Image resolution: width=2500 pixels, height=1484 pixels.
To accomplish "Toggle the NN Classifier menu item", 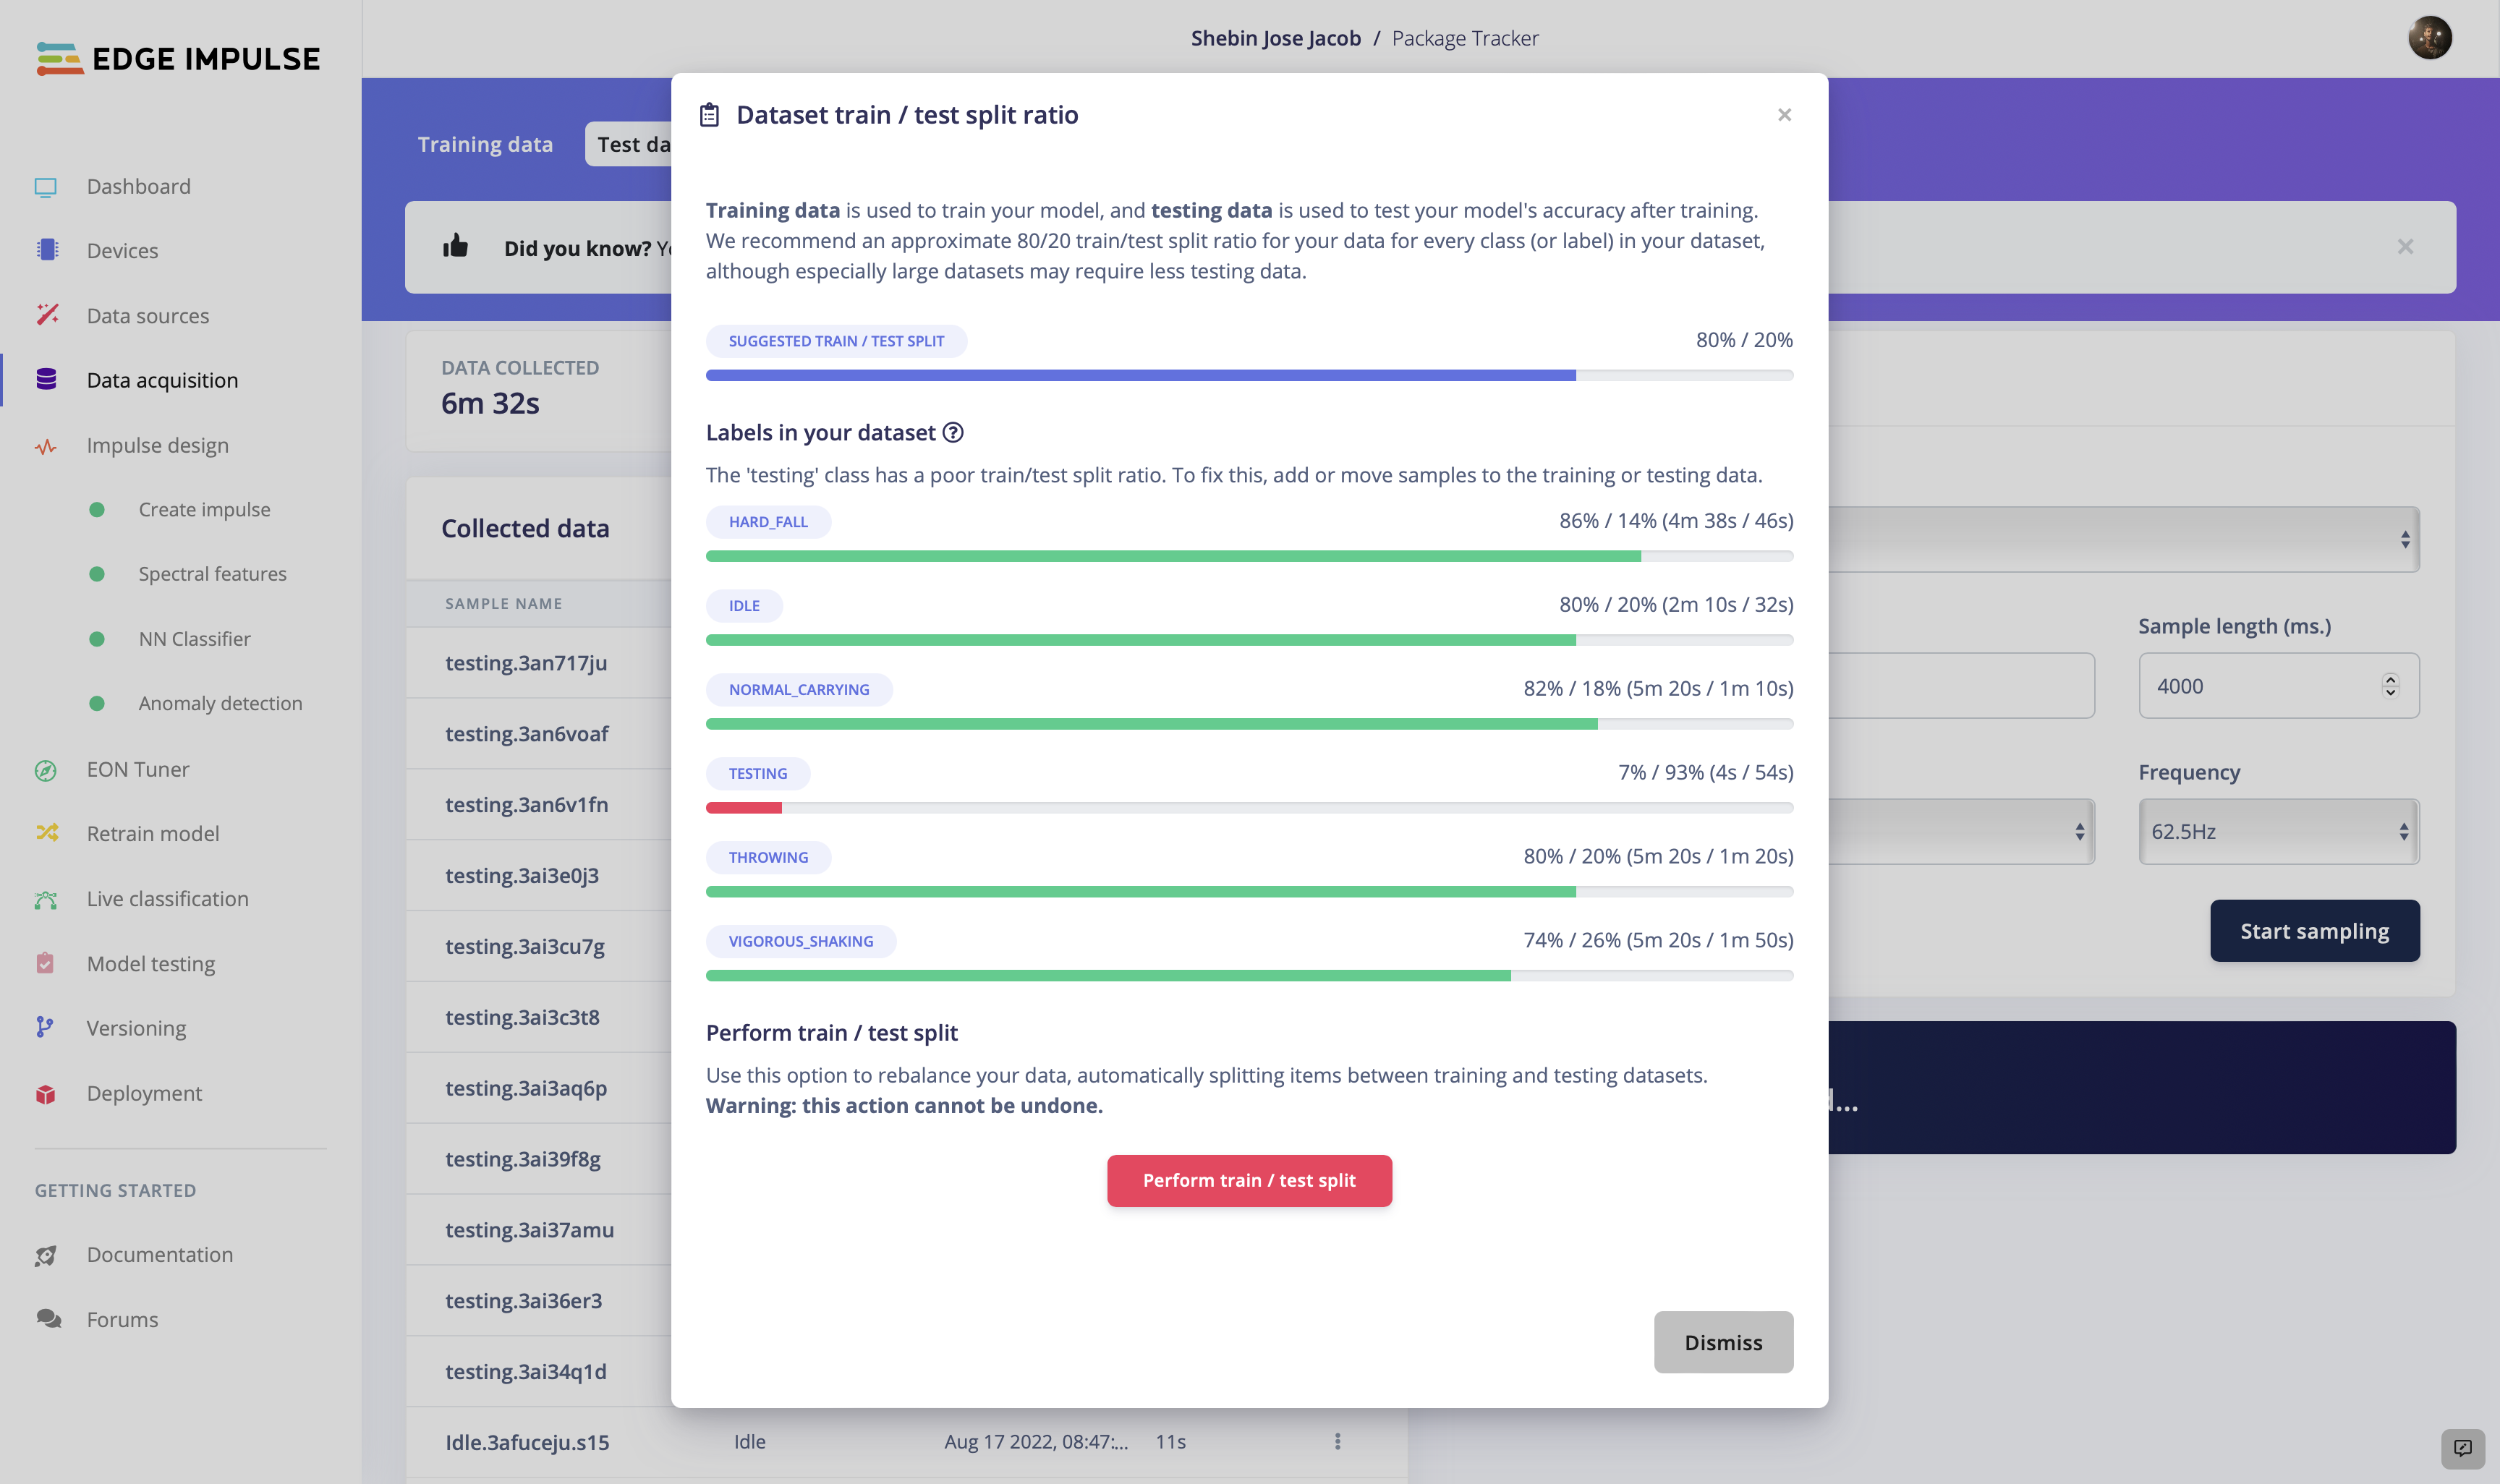I will (196, 638).
